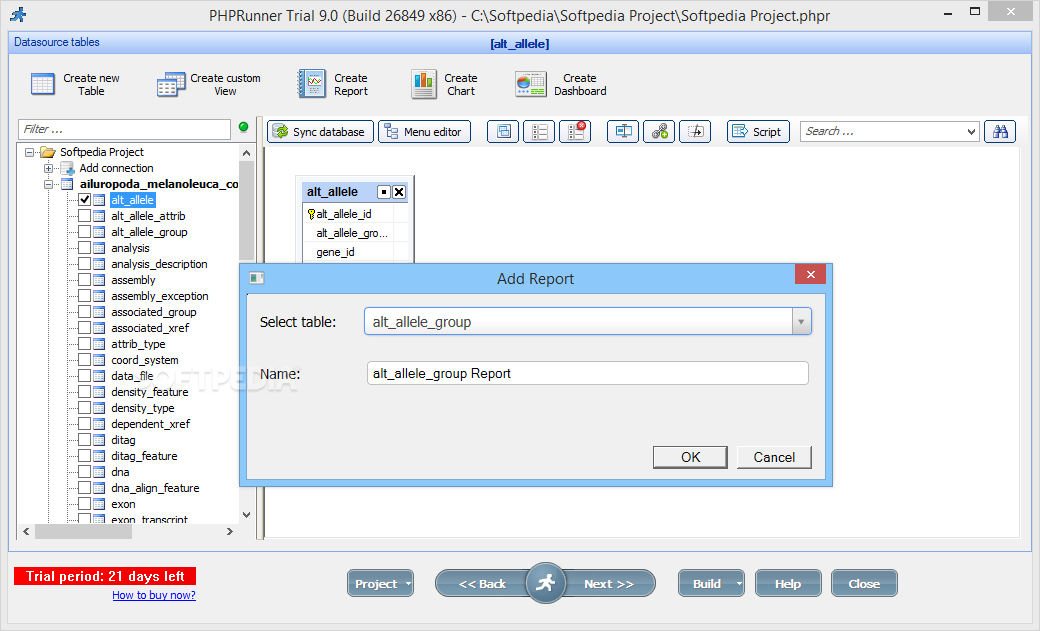This screenshot has width=1040, height=631.
Task: Check the alt_allele_group checkbox
Action: [x=84, y=232]
